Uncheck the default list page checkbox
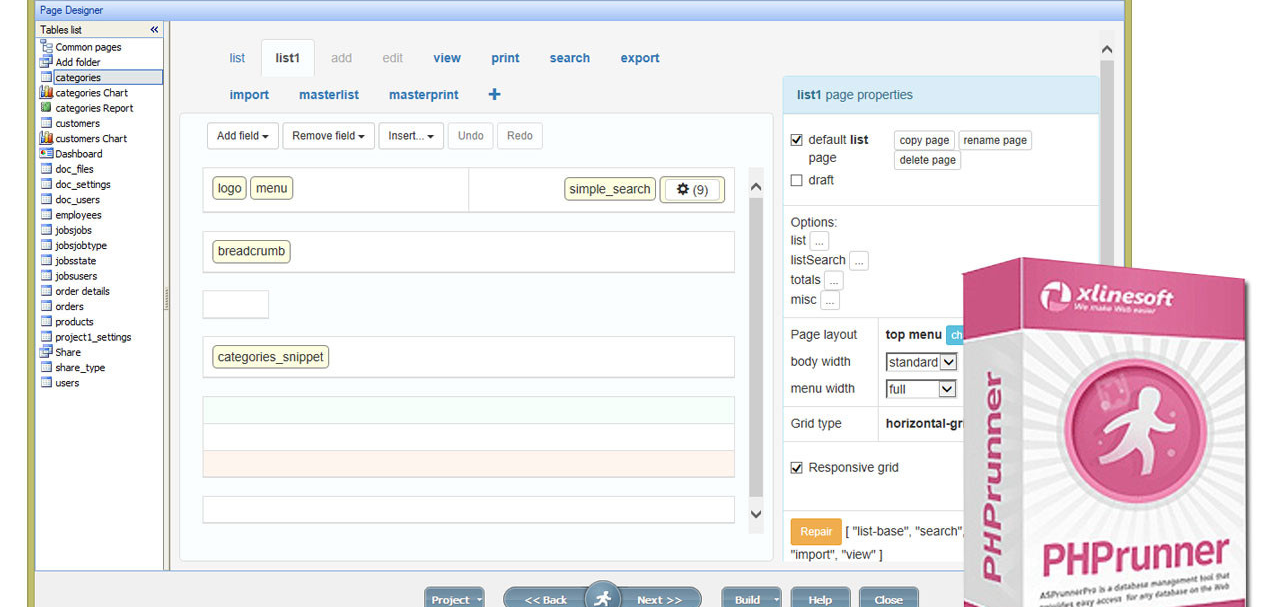This screenshot has height=607, width=1280. pos(797,140)
